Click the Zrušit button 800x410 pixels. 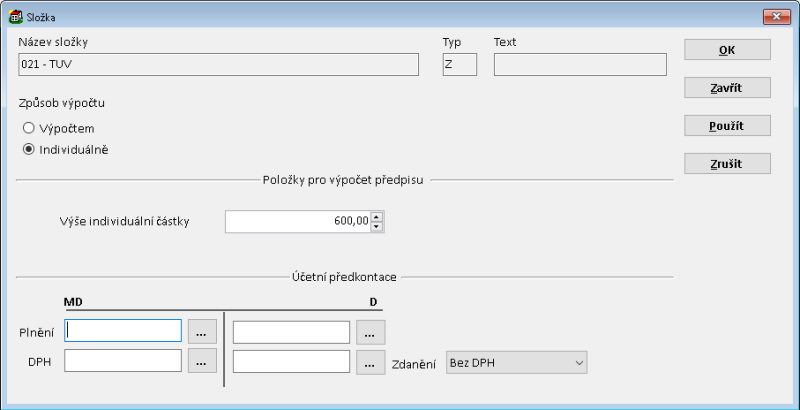point(727,163)
